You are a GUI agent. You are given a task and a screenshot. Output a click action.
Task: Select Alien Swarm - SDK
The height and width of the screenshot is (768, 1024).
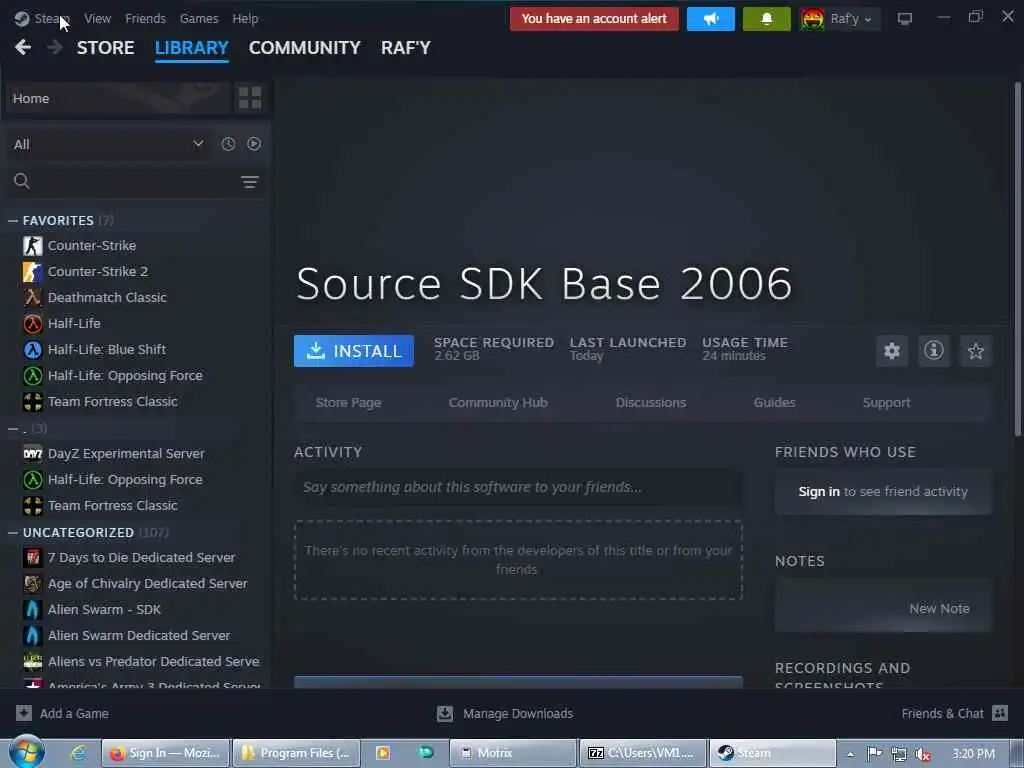click(x=104, y=609)
